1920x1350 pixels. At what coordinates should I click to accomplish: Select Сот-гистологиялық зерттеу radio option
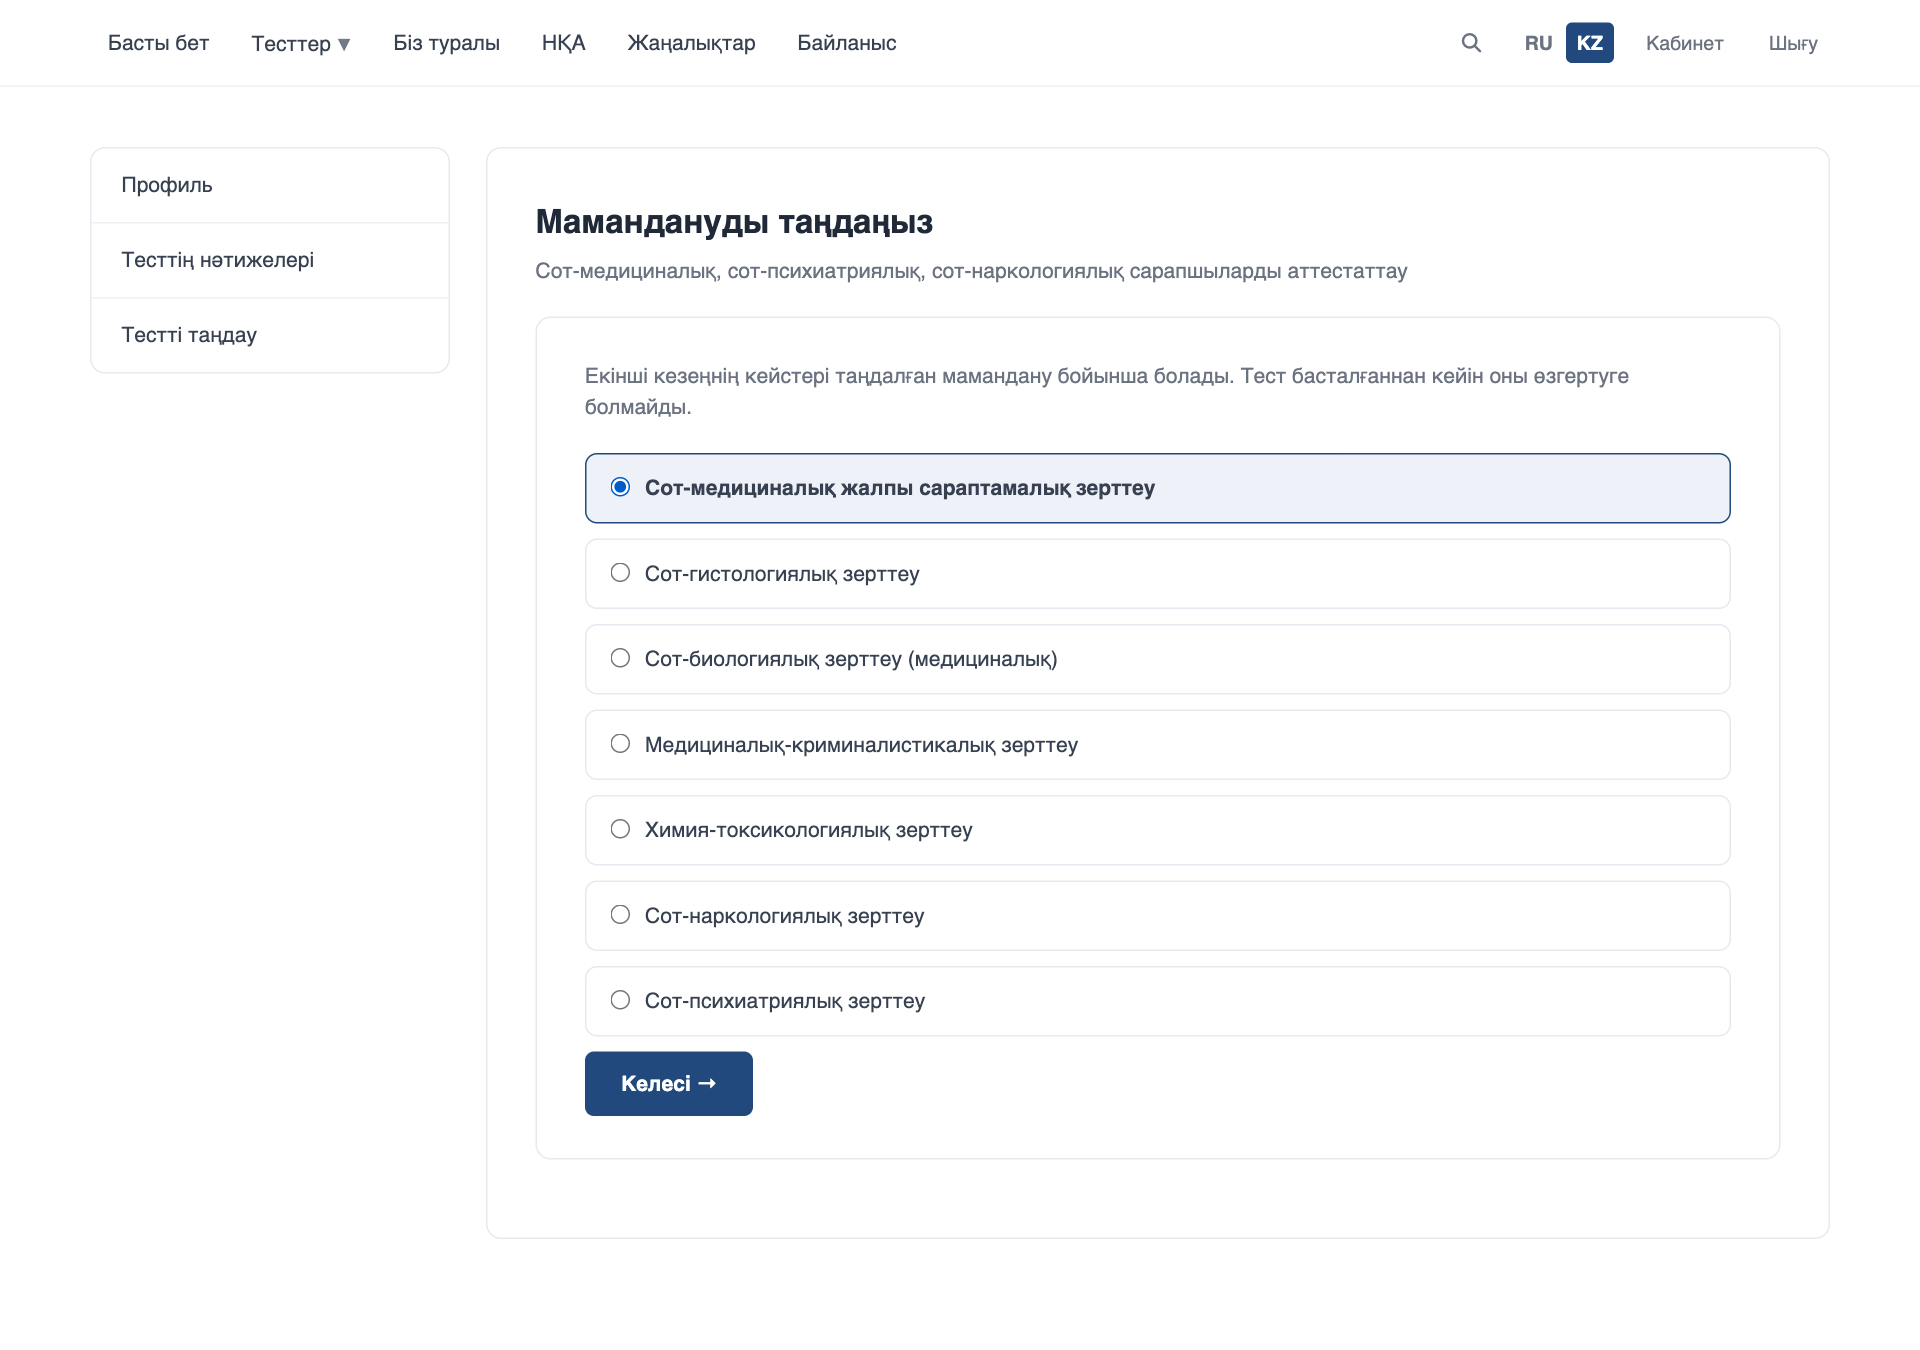[620, 573]
